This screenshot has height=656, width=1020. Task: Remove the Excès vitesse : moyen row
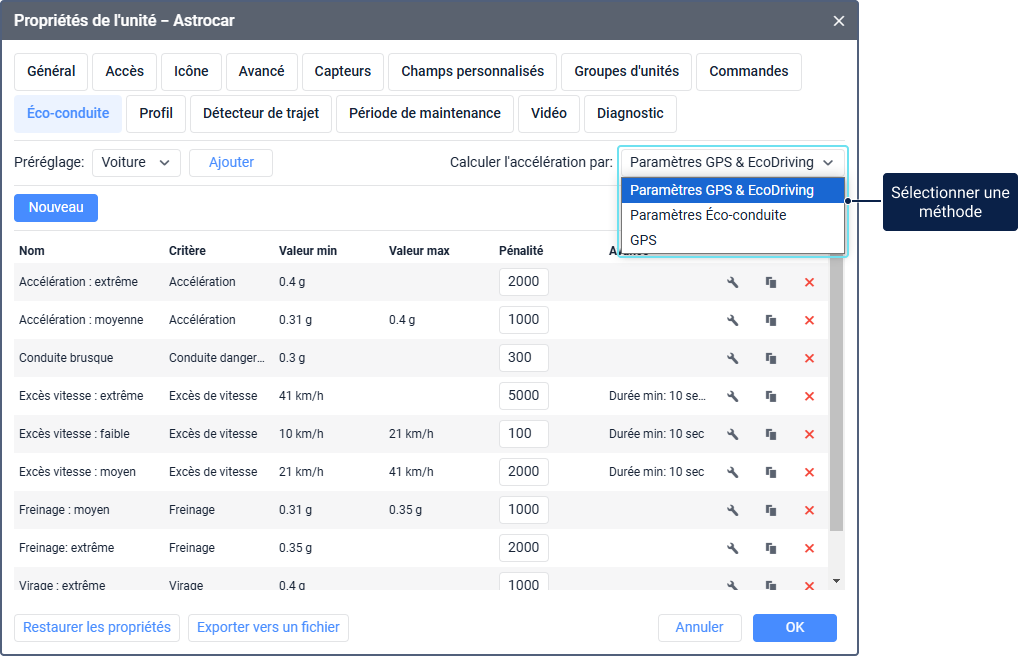pyautogui.click(x=809, y=473)
